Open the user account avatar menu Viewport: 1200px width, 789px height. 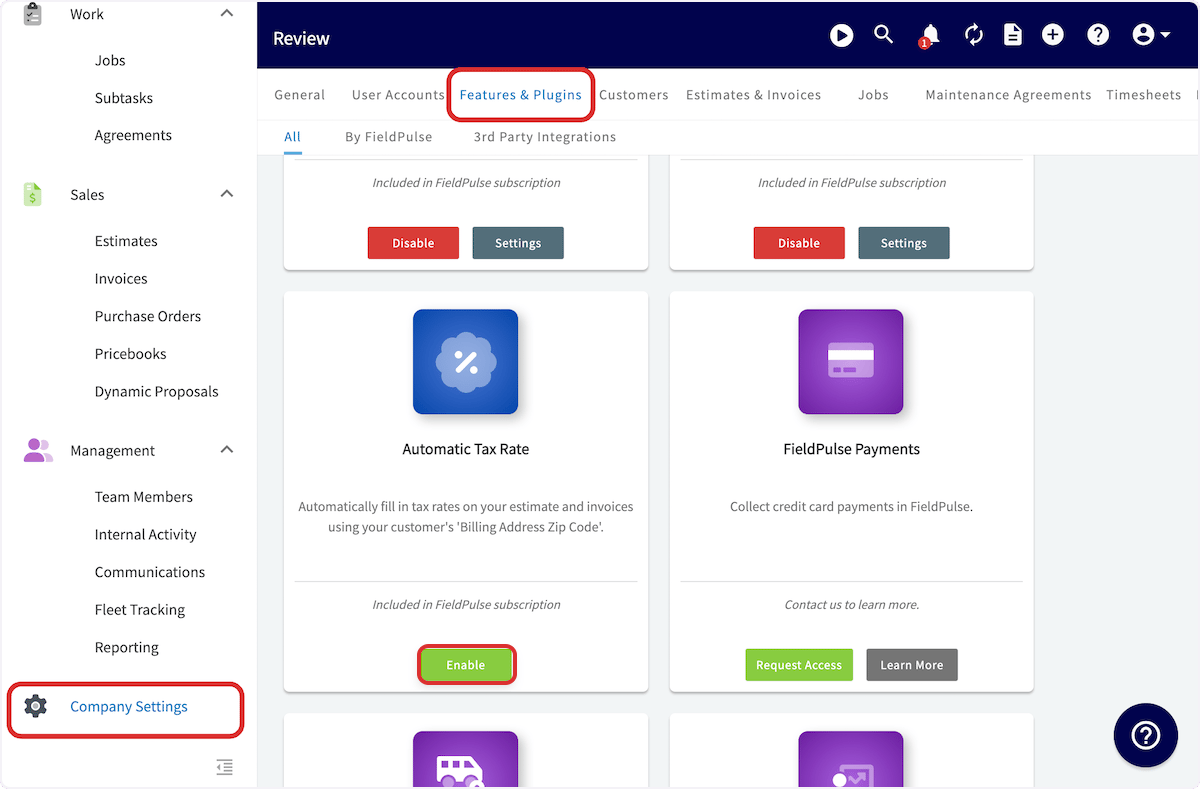coord(1151,36)
